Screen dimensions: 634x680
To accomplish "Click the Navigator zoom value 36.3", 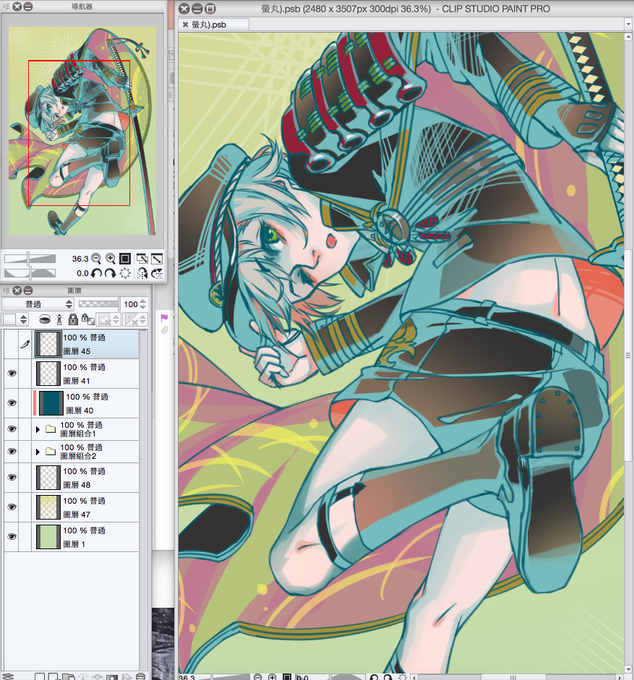I will (x=80, y=259).
